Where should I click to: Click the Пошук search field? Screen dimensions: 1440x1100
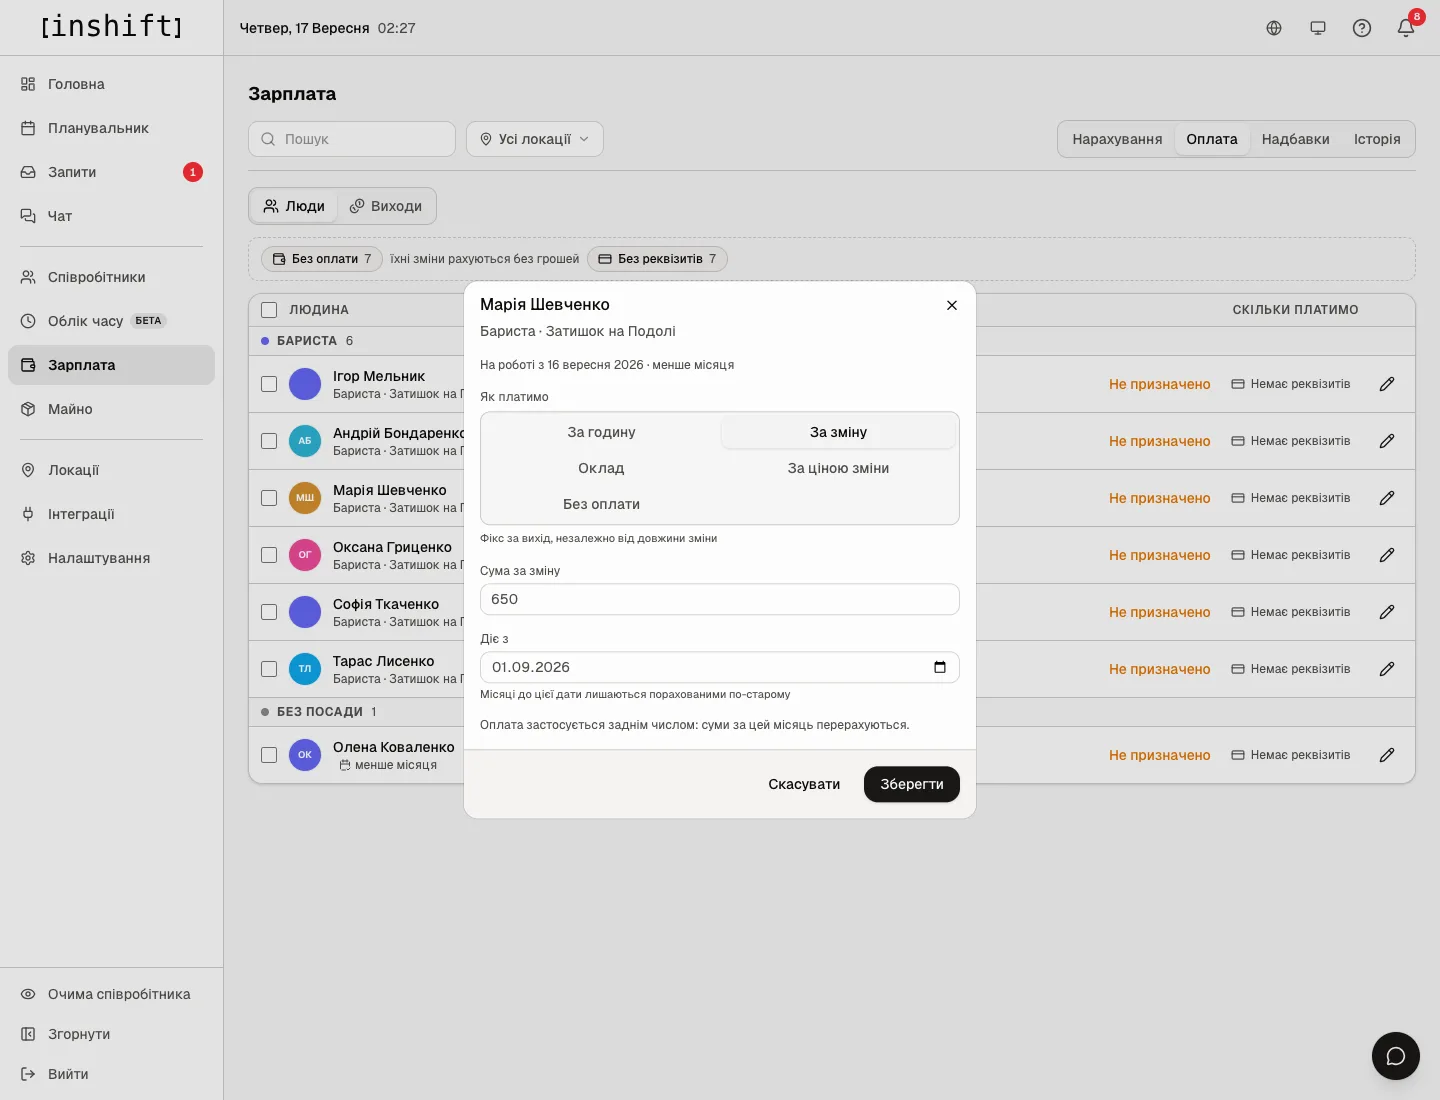click(352, 139)
